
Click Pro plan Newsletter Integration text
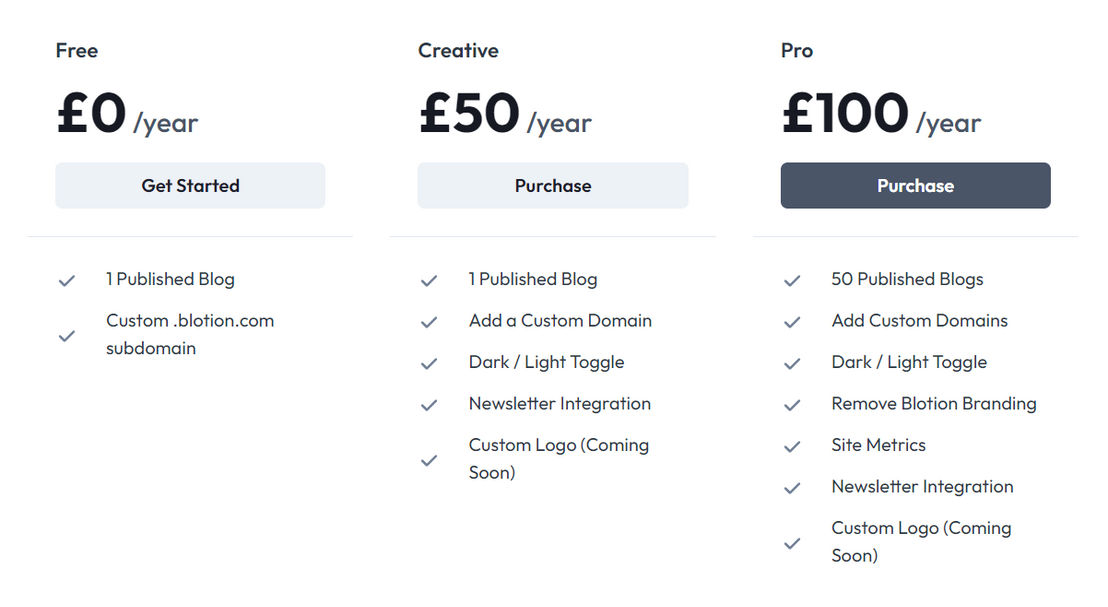point(922,487)
